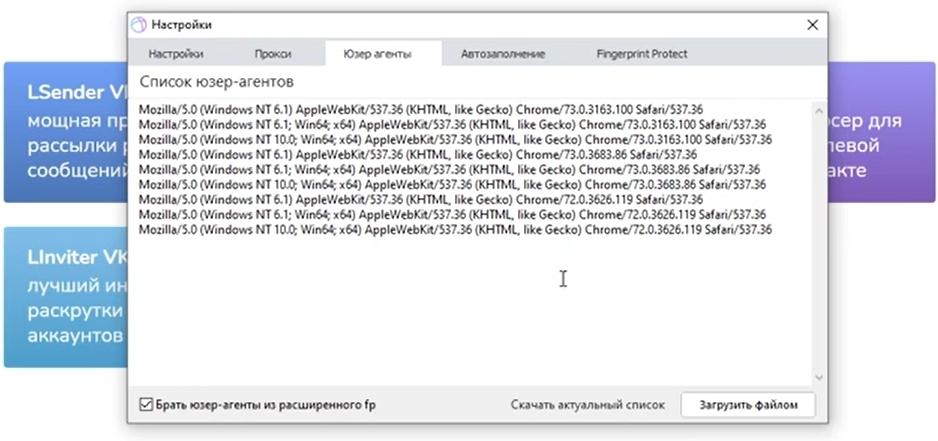The image size is (938, 441).
Task: Select the Юзер агенты tab
Action: [x=377, y=54]
